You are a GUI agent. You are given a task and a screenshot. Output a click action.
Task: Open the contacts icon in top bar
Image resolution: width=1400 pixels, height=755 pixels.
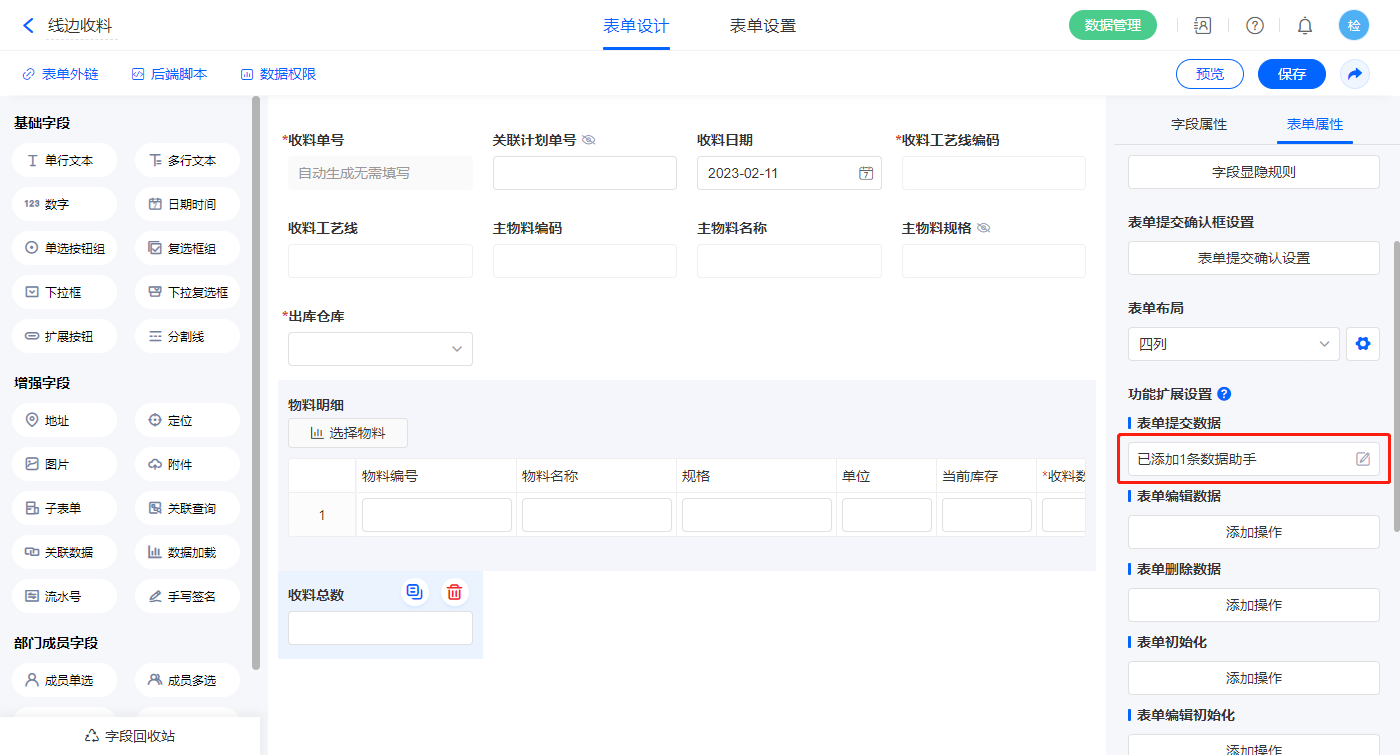tap(1203, 26)
